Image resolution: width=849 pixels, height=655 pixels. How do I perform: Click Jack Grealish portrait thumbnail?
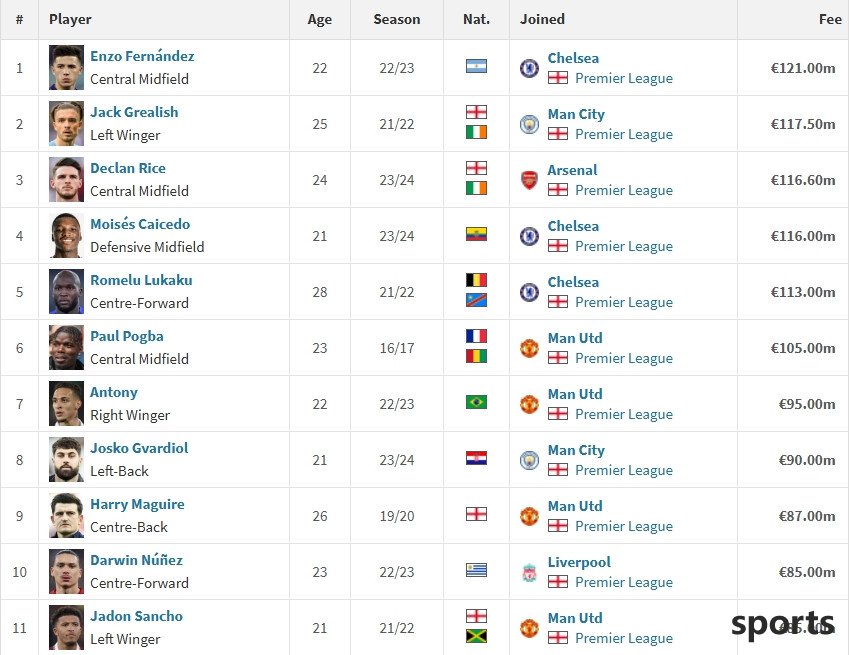click(66, 124)
